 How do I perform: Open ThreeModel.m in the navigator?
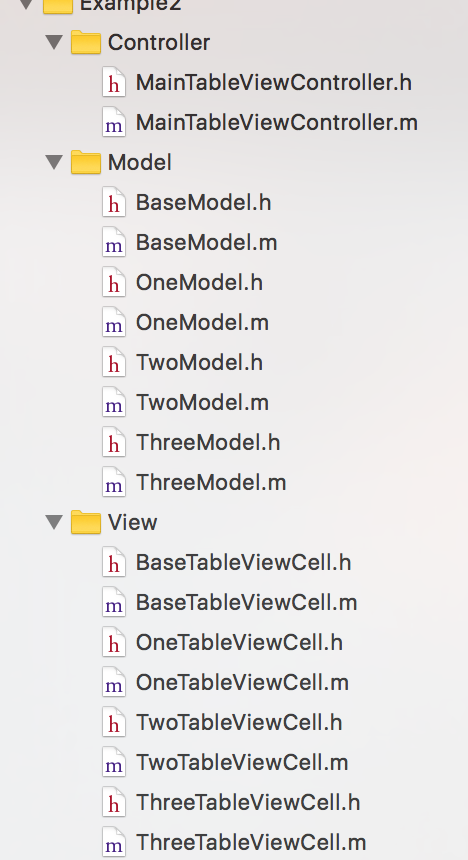211,483
